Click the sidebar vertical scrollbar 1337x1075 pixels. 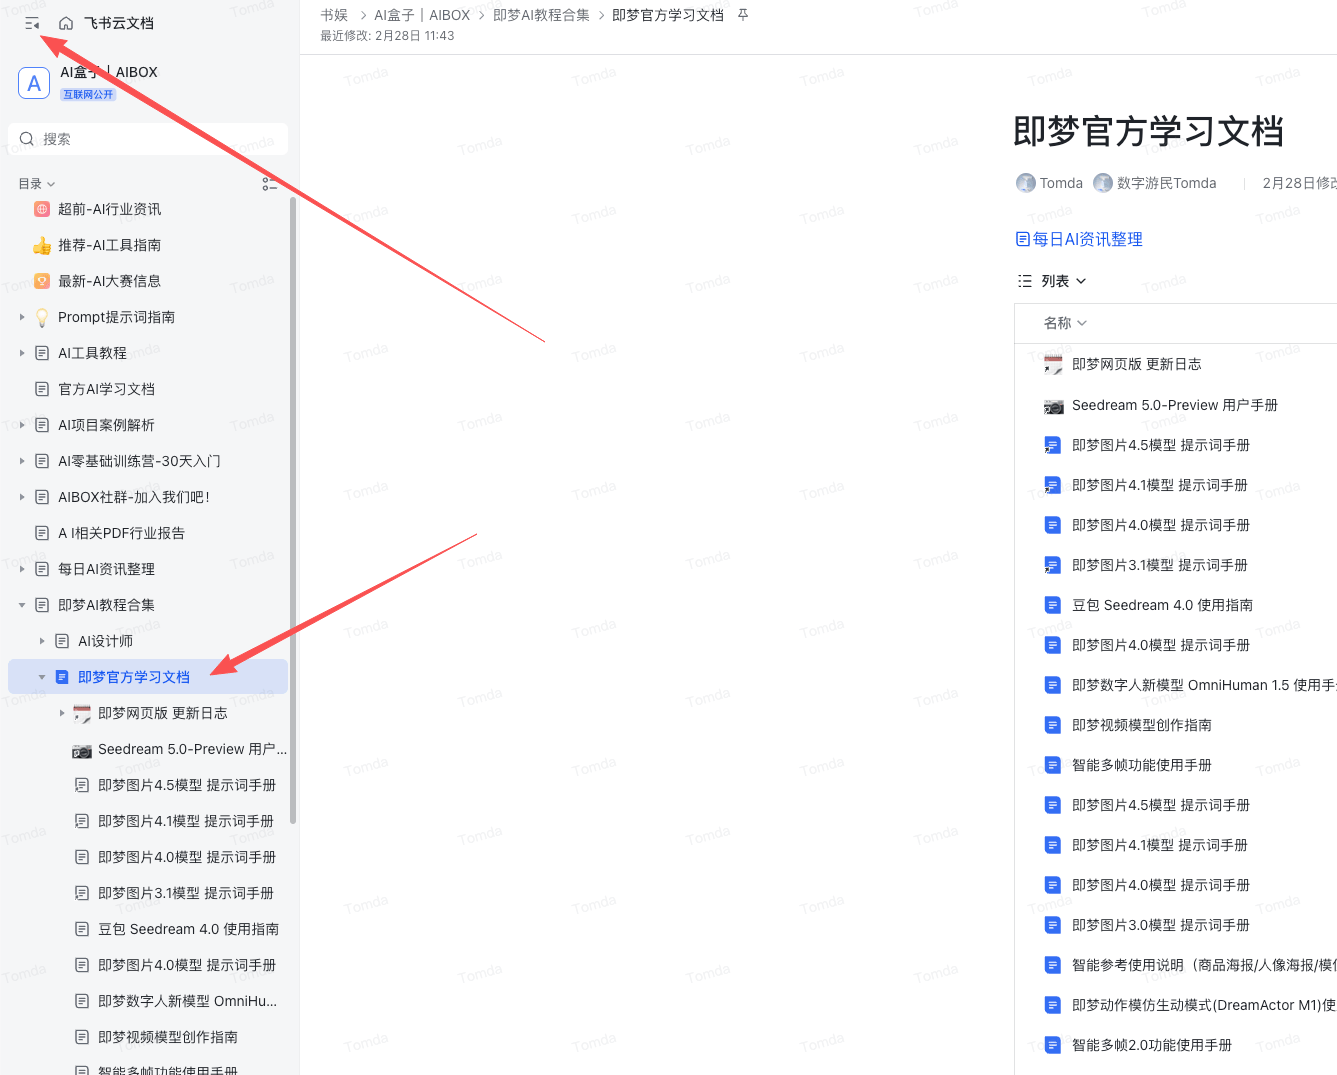tap(293, 510)
